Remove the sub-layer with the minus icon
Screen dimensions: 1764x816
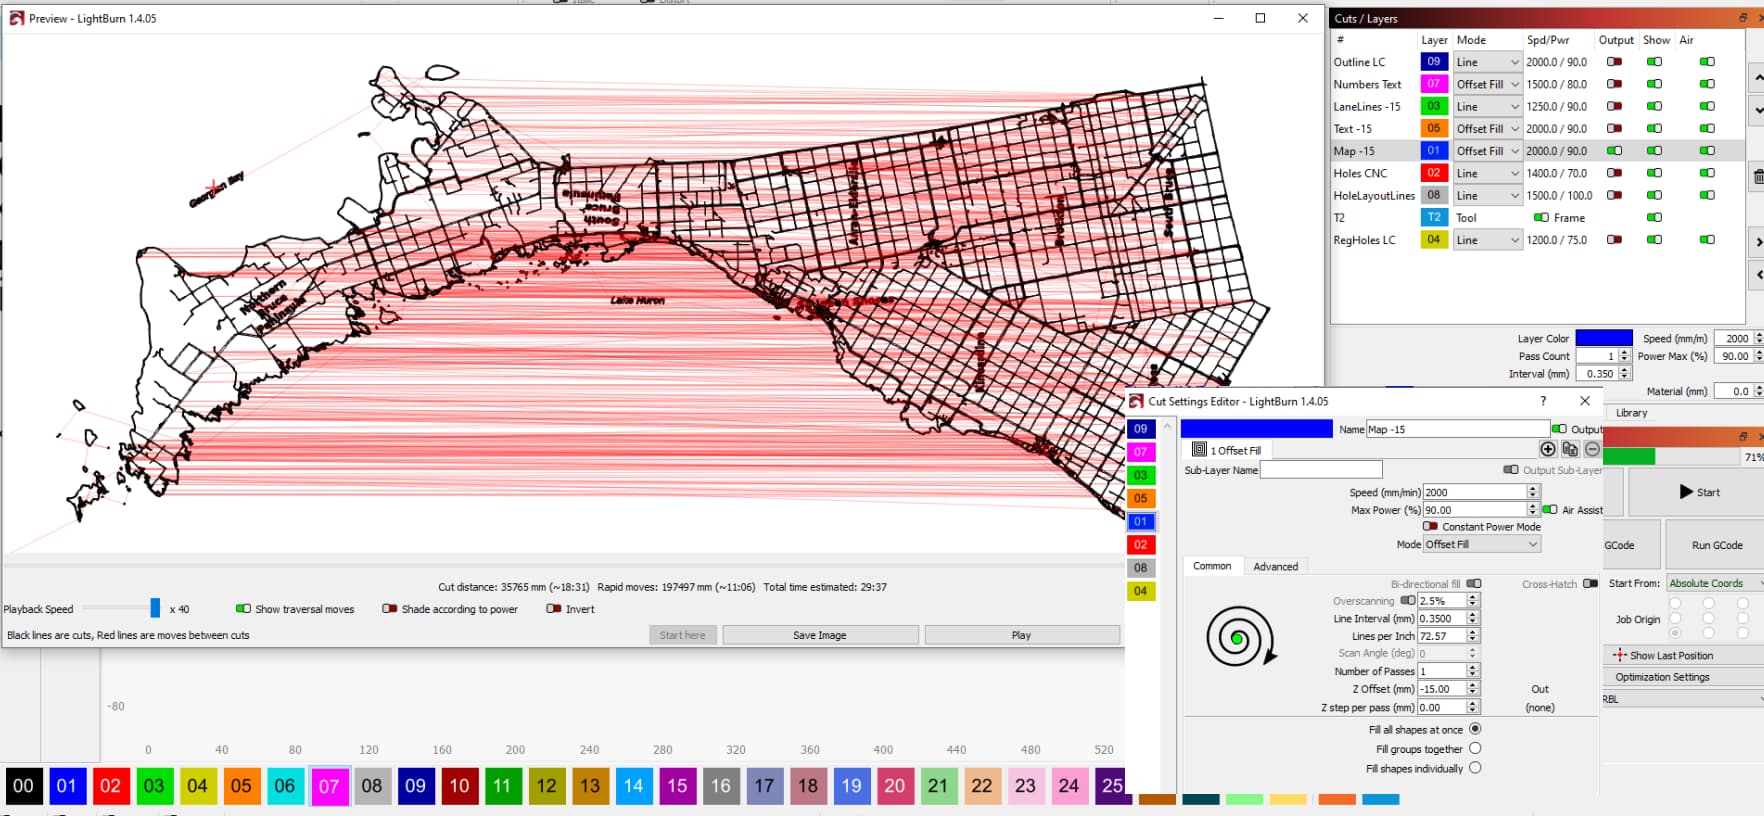click(1592, 449)
